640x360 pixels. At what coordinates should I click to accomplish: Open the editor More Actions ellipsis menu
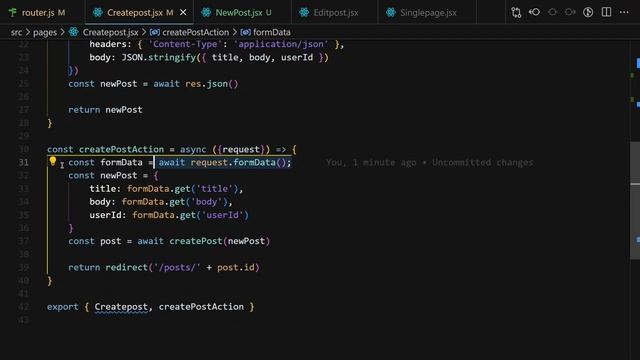(624, 12)
